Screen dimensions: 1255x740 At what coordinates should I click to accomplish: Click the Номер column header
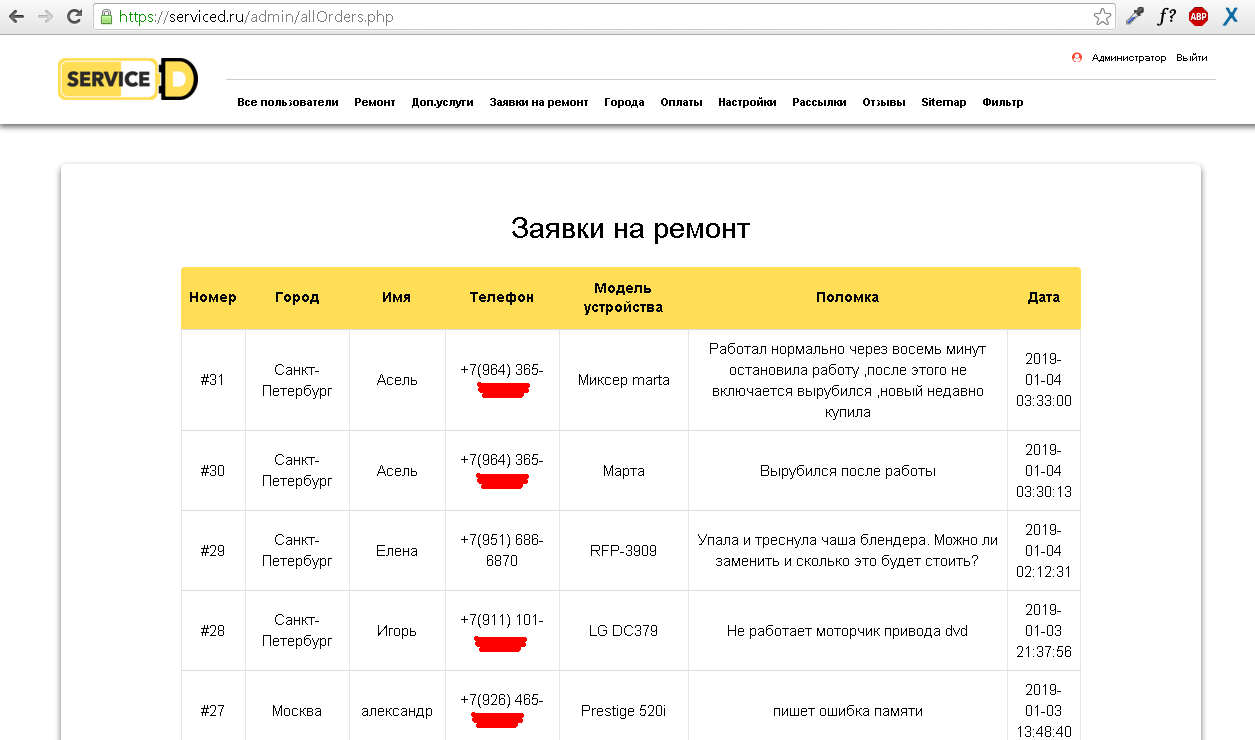pos(213,297)
